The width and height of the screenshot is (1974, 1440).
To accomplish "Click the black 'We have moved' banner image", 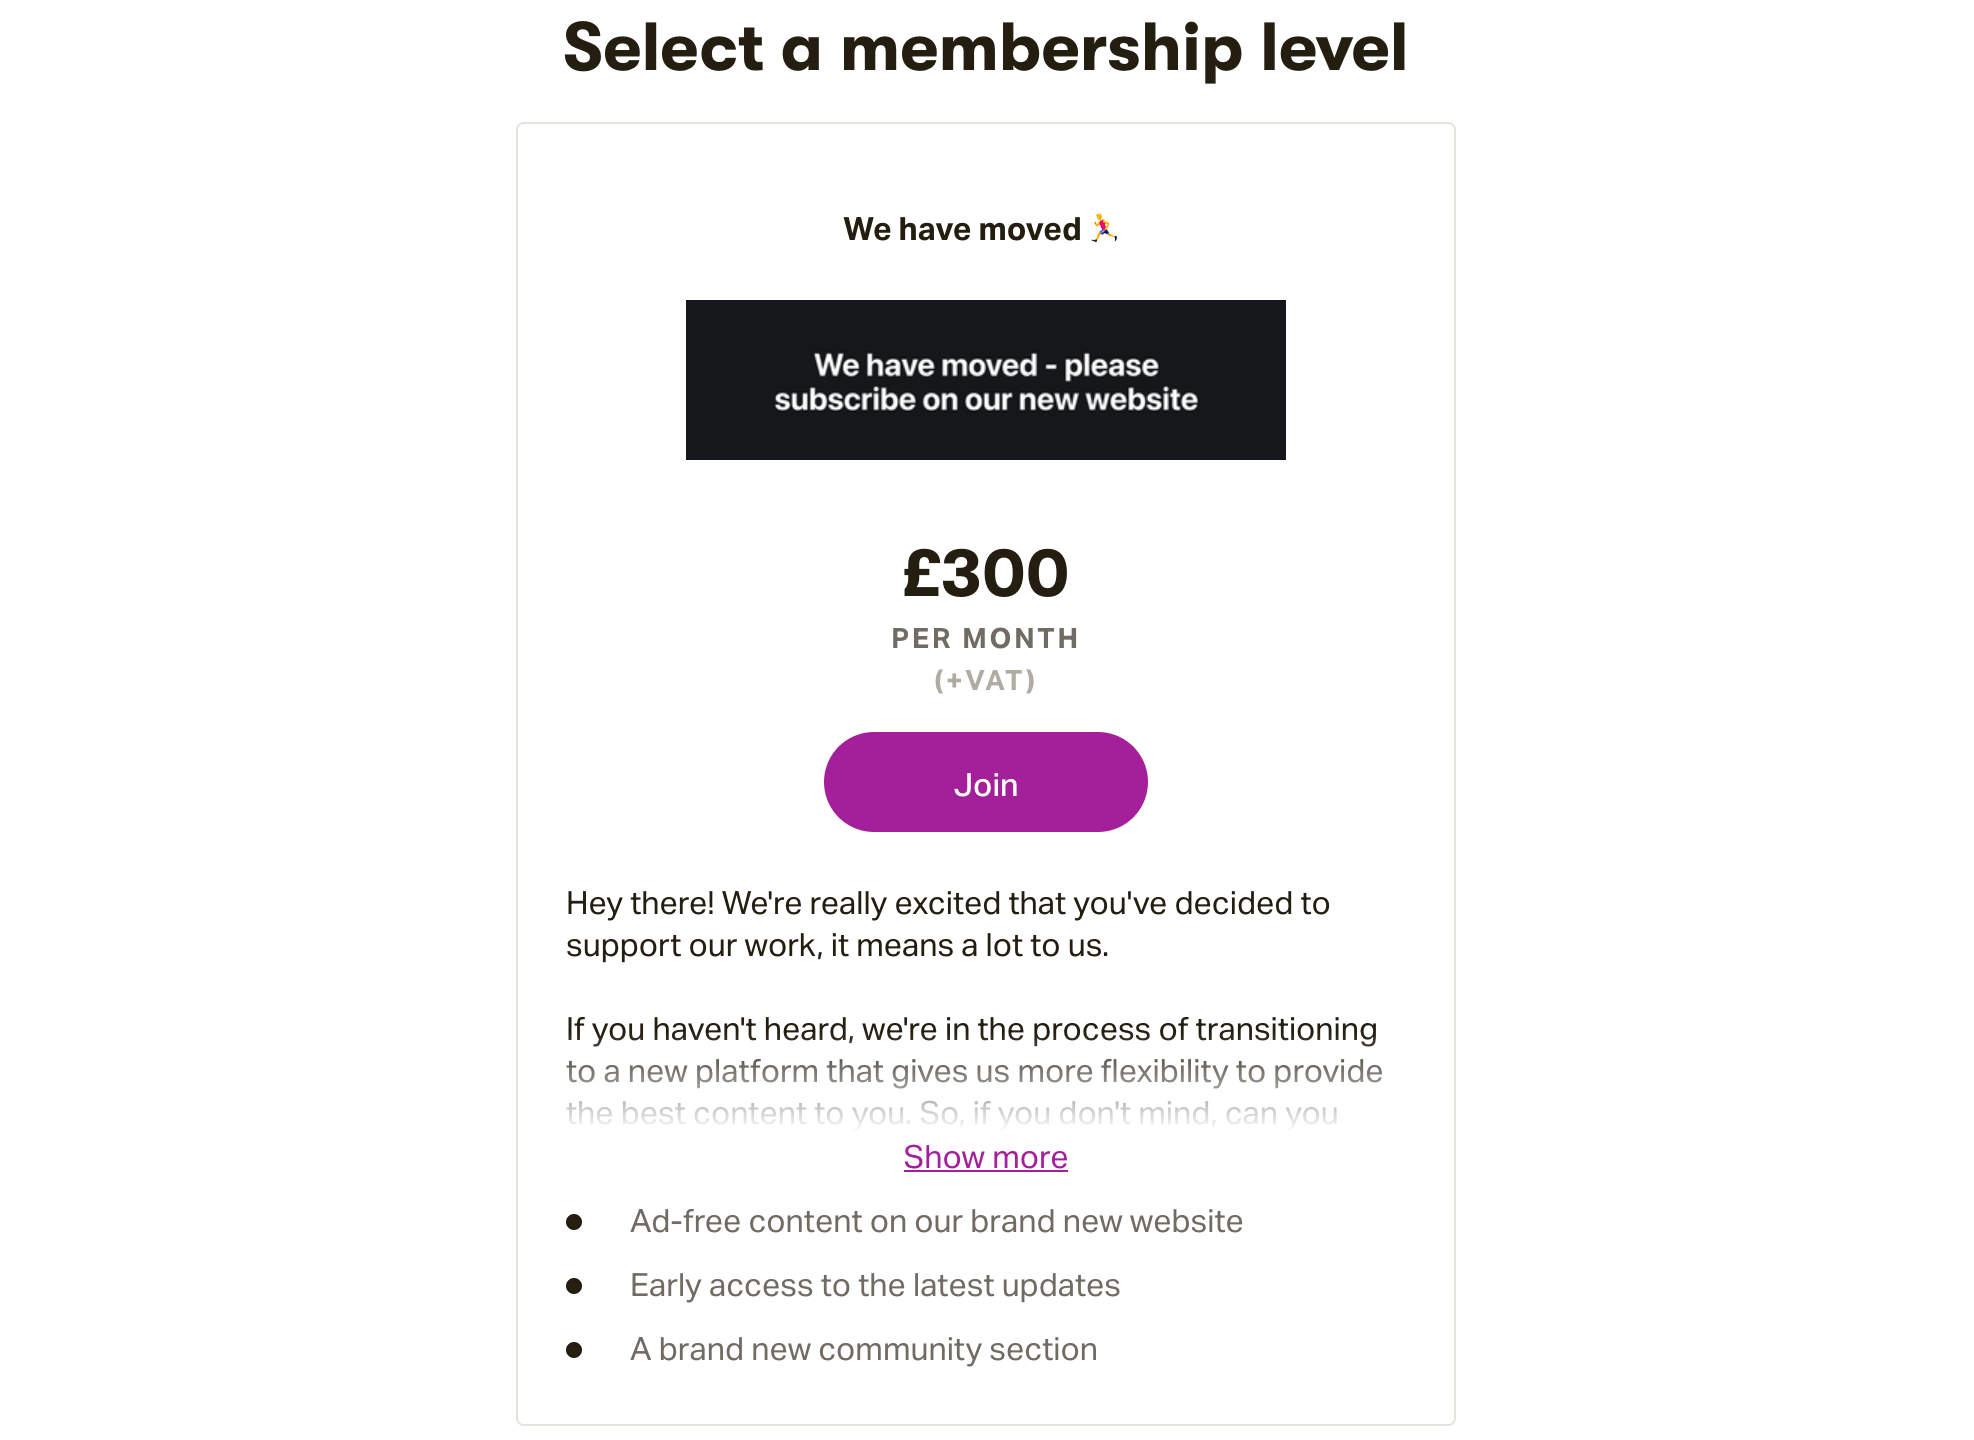I will 985,380.
